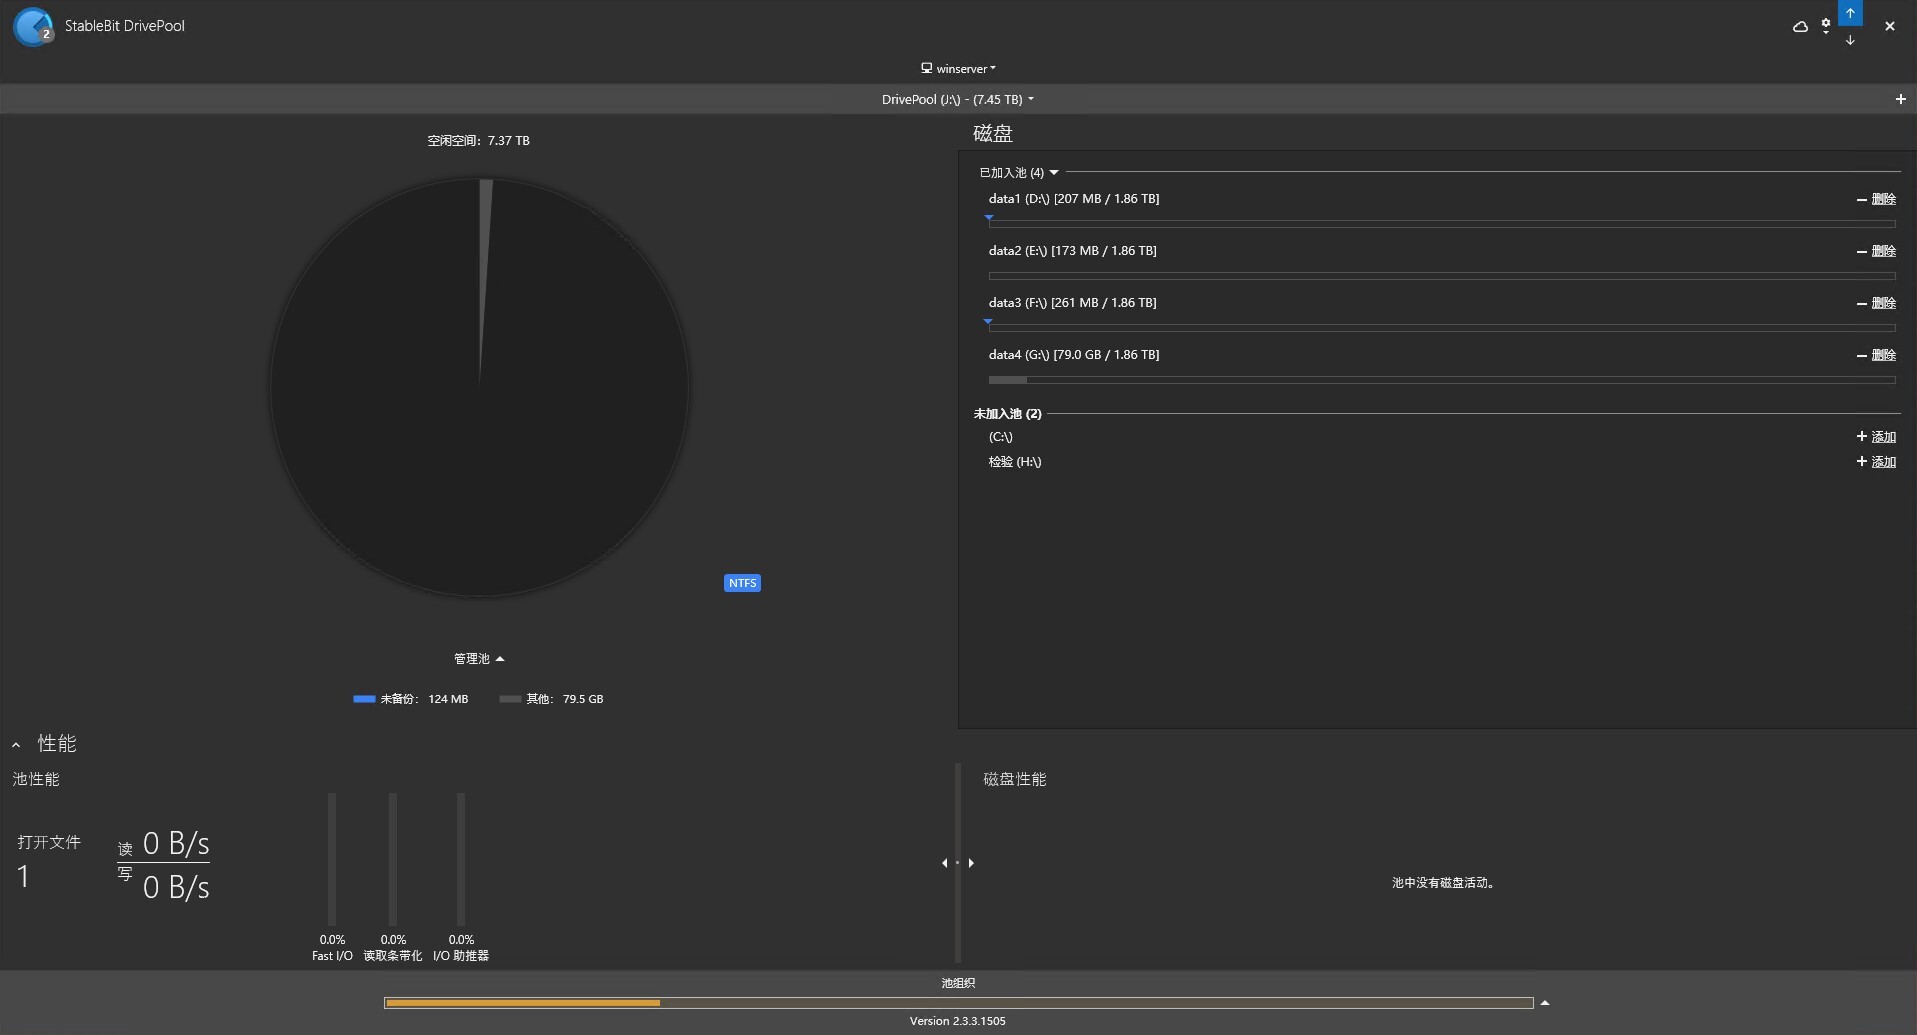Click the 打开文件 count label
This screenshot has height=1035, width=1917.
pyautogui.click(x=49, y=843)
